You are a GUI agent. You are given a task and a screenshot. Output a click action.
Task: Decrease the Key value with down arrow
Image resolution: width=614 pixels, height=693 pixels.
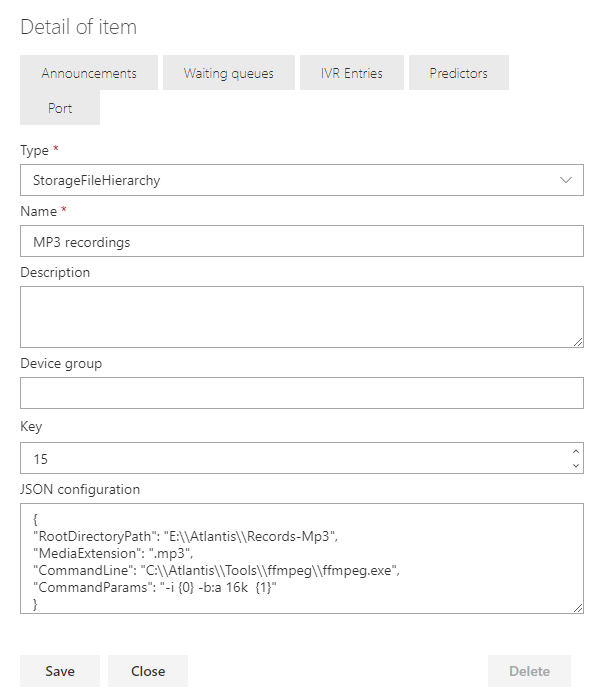[x=576, y=465]
